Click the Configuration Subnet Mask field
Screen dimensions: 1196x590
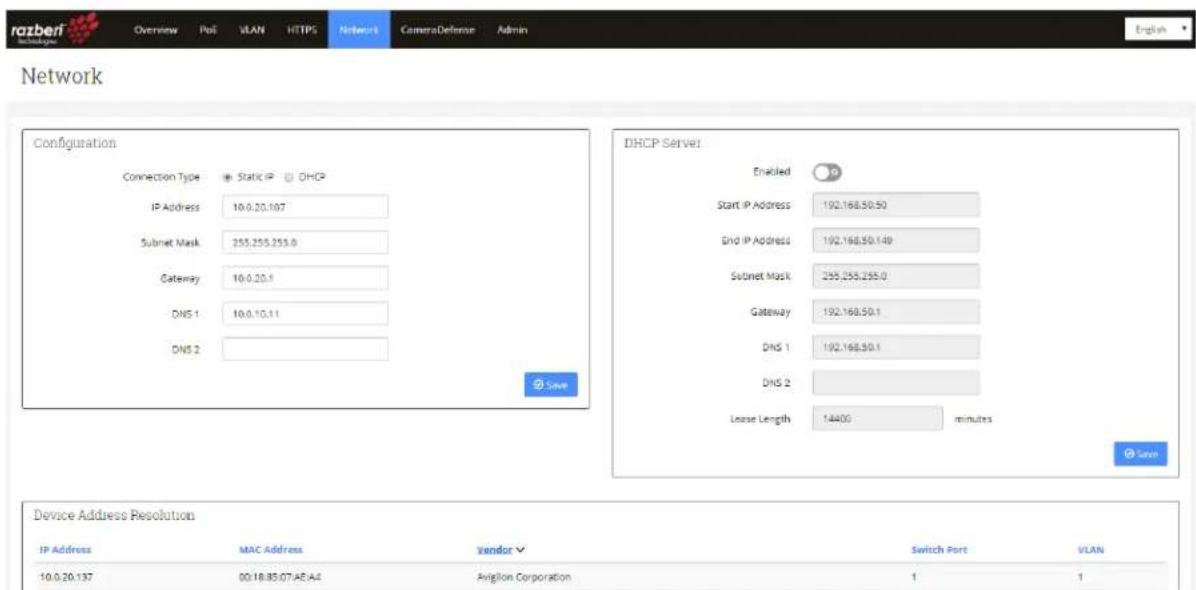[305, 242]
